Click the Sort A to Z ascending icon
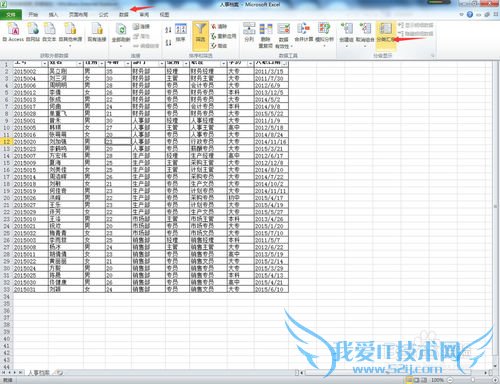Viewport: 500px width, 384px height. [x=168, y=30]
